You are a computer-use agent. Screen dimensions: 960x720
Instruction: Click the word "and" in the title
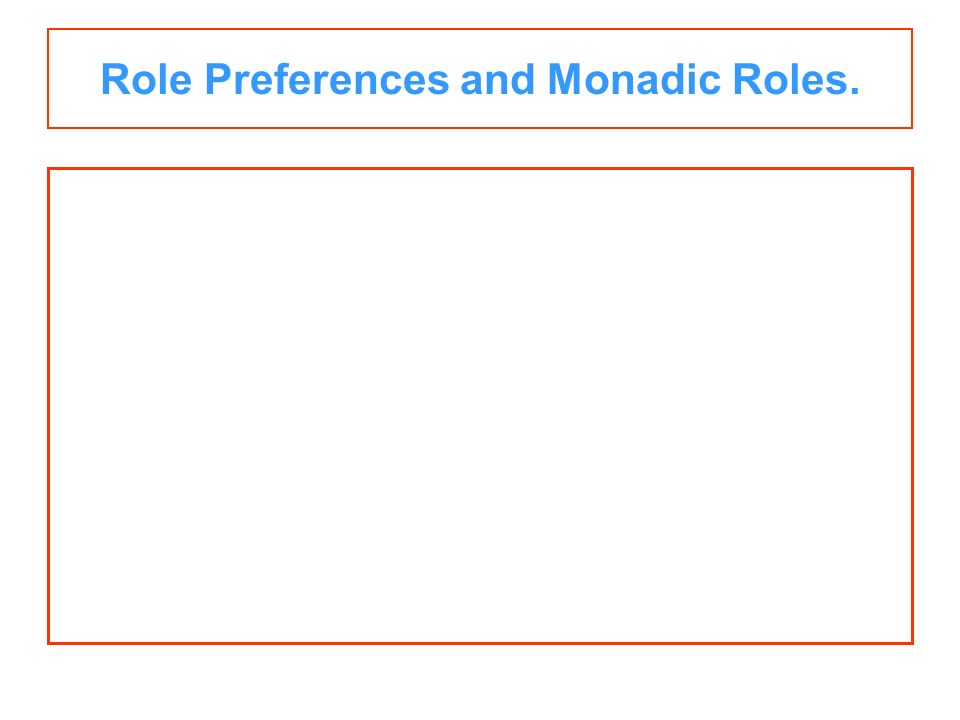tap(498, 80)
